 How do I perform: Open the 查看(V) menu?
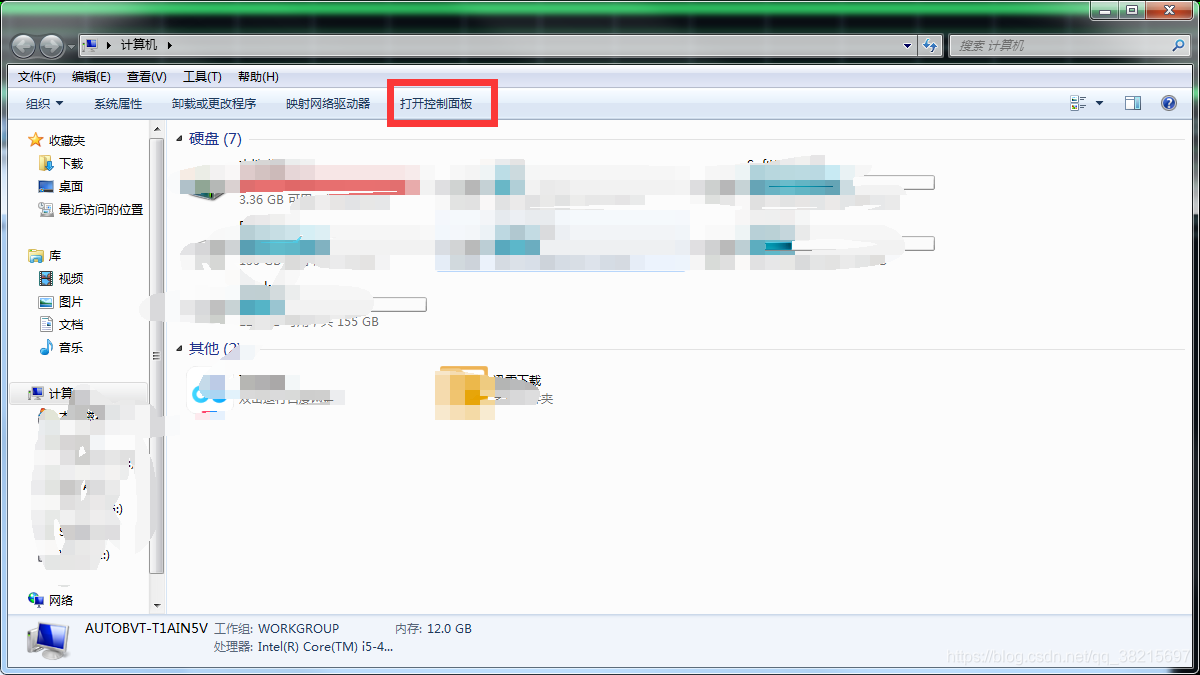pyautogui.click(x=146, y=77)
